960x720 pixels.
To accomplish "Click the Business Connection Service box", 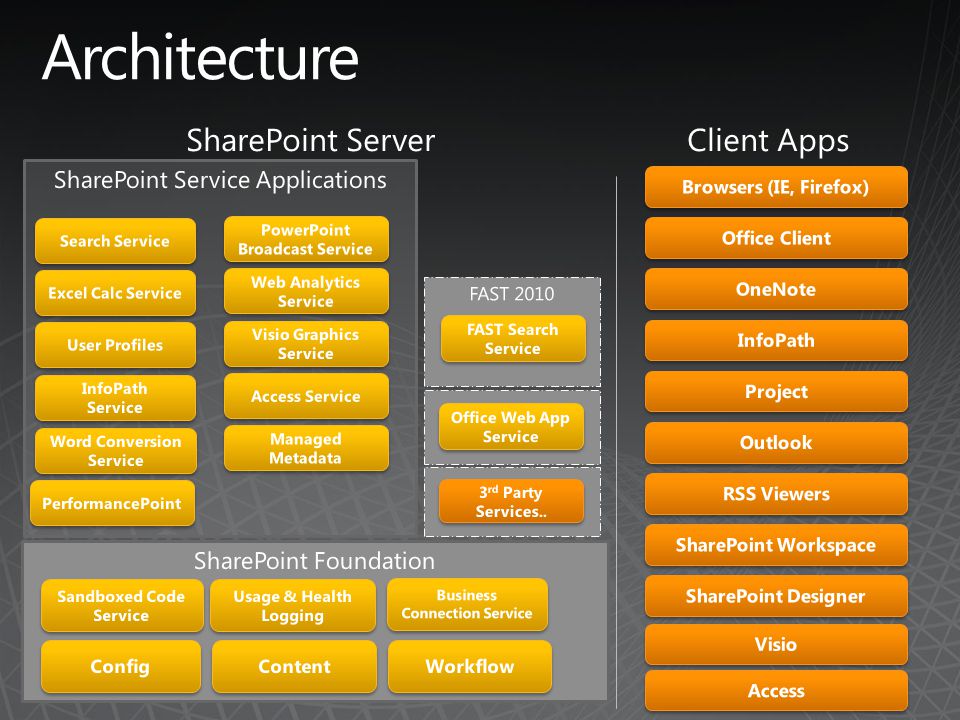I will pos(467,604).
